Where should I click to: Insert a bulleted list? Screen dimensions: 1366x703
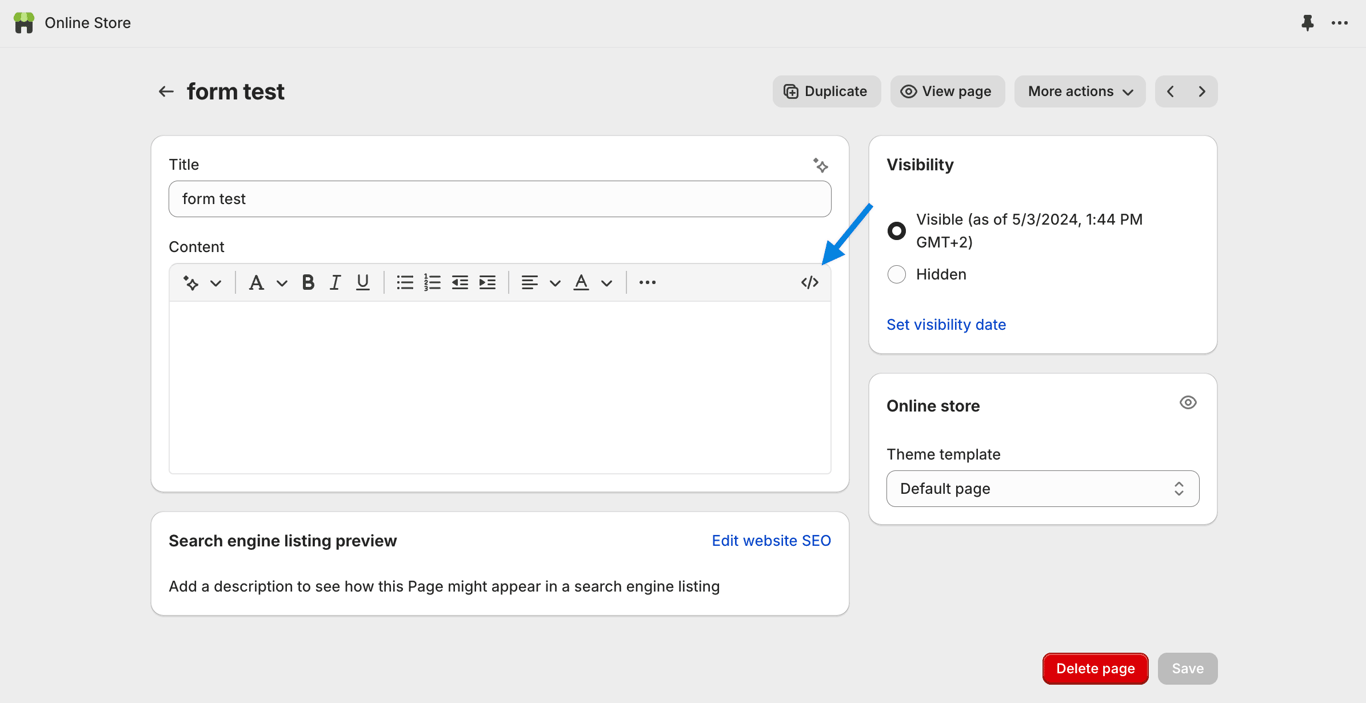click(x=405, y=283)
